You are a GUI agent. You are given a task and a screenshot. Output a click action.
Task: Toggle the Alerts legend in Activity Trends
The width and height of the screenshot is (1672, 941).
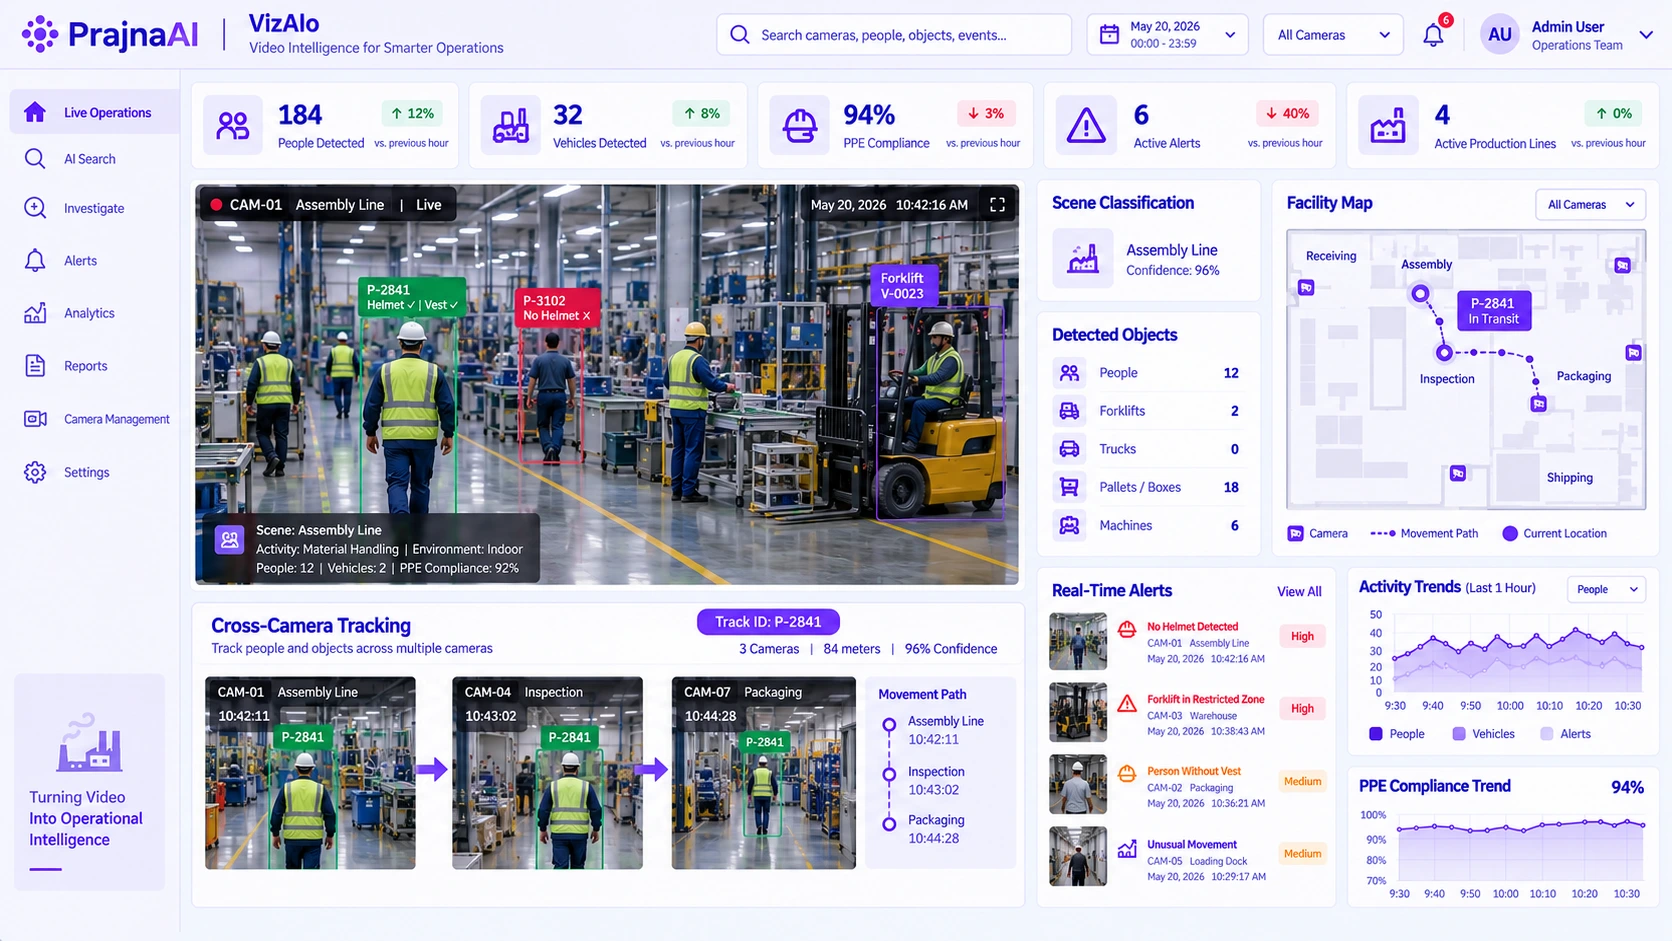(1566, 734)
